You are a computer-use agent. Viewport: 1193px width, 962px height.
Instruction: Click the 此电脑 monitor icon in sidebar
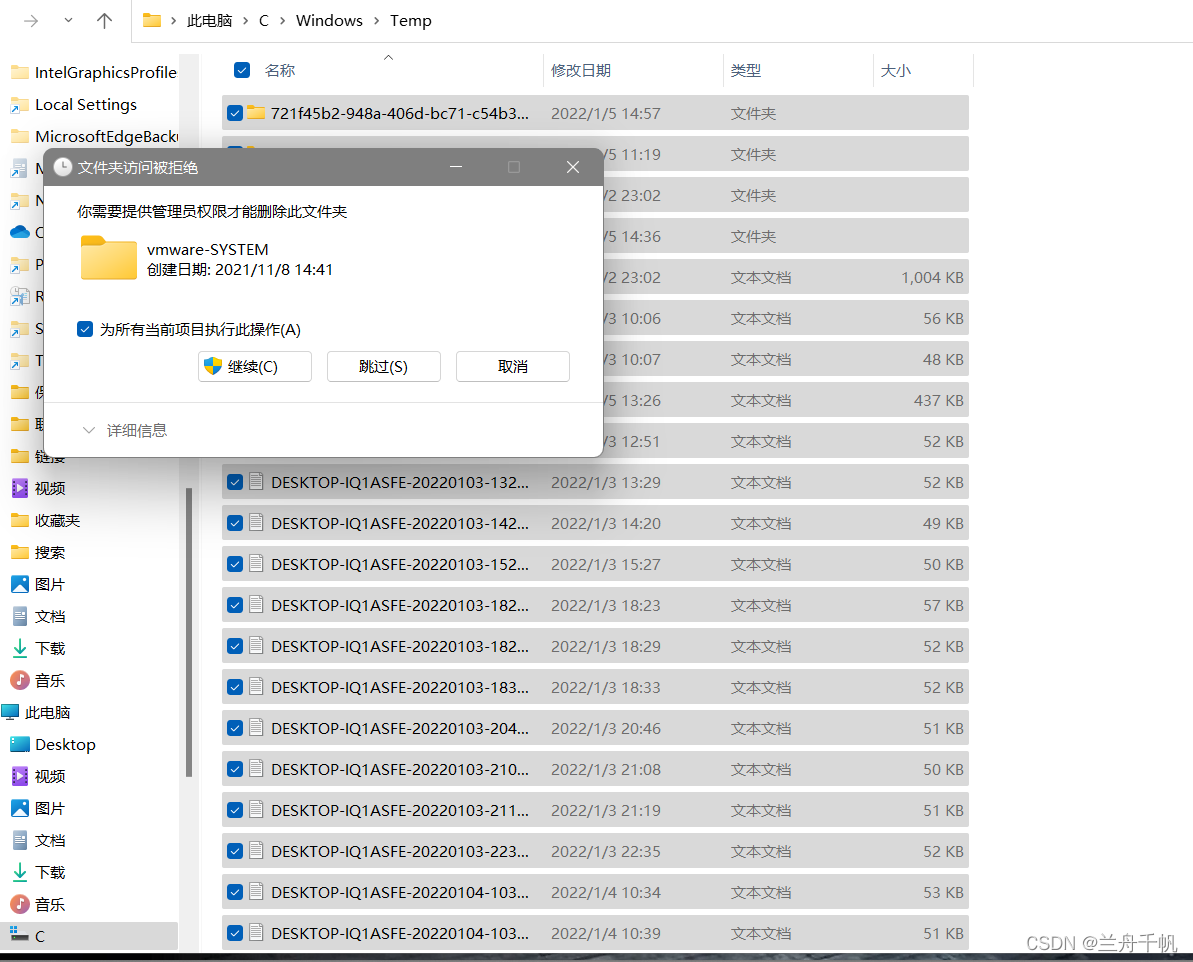pyautogui.click(x=10, y=712)
